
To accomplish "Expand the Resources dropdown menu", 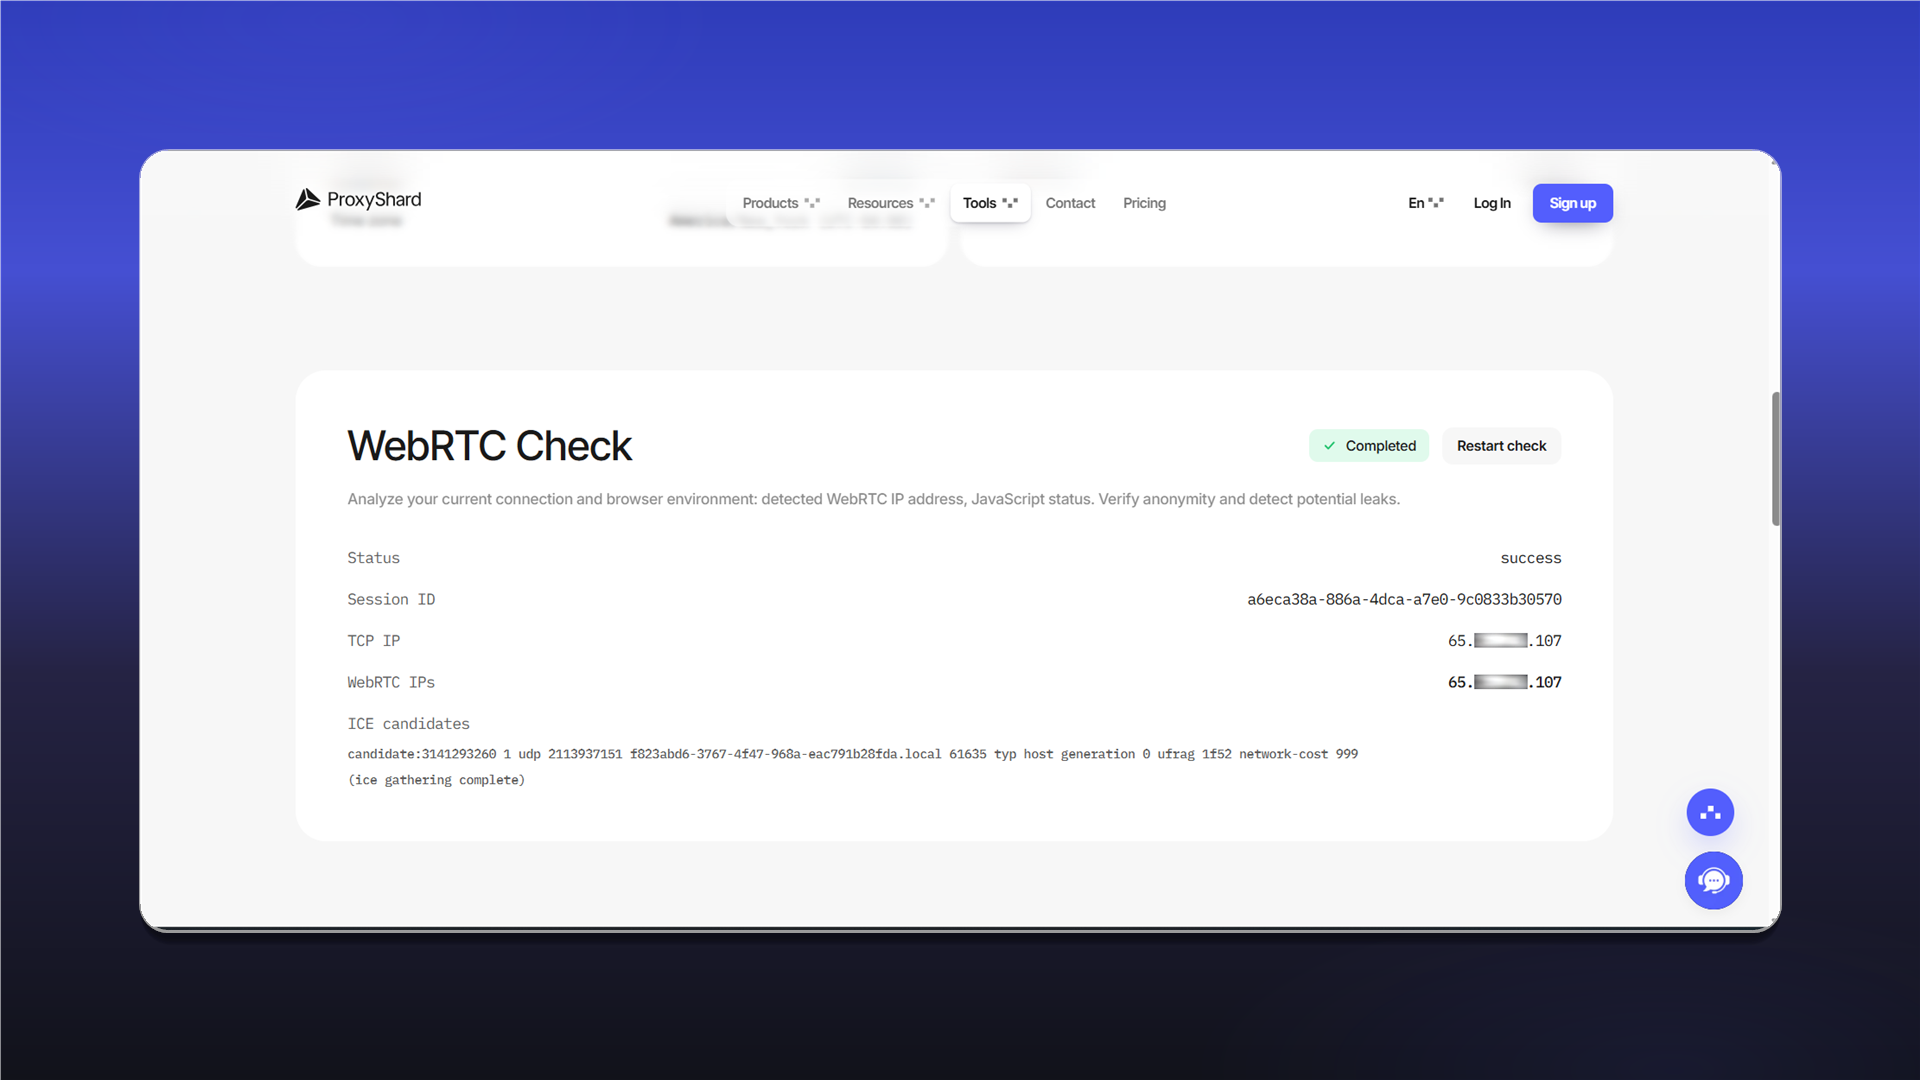I will 891,203.
